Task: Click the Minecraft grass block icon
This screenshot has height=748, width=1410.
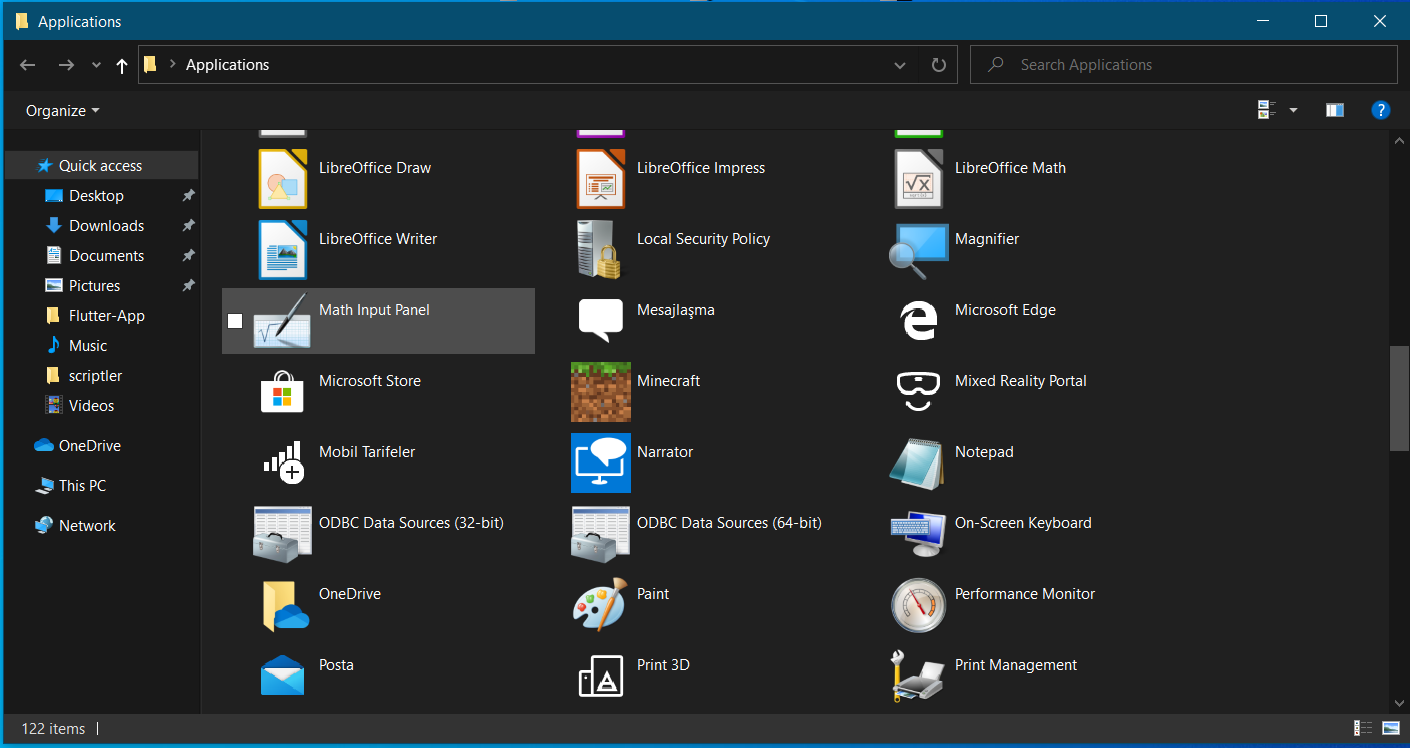Action: point(601,392)
